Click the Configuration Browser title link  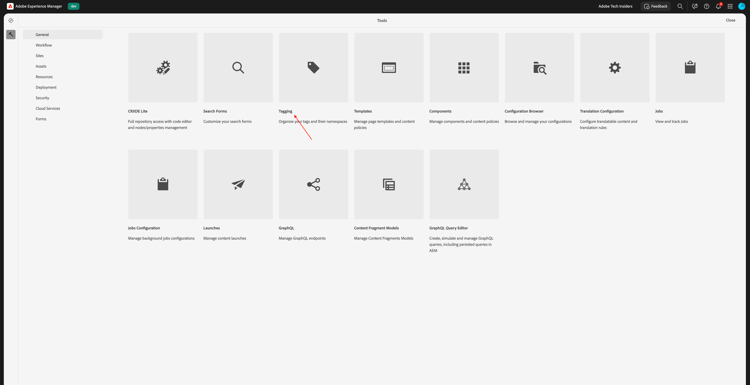(x=524, y=111)
